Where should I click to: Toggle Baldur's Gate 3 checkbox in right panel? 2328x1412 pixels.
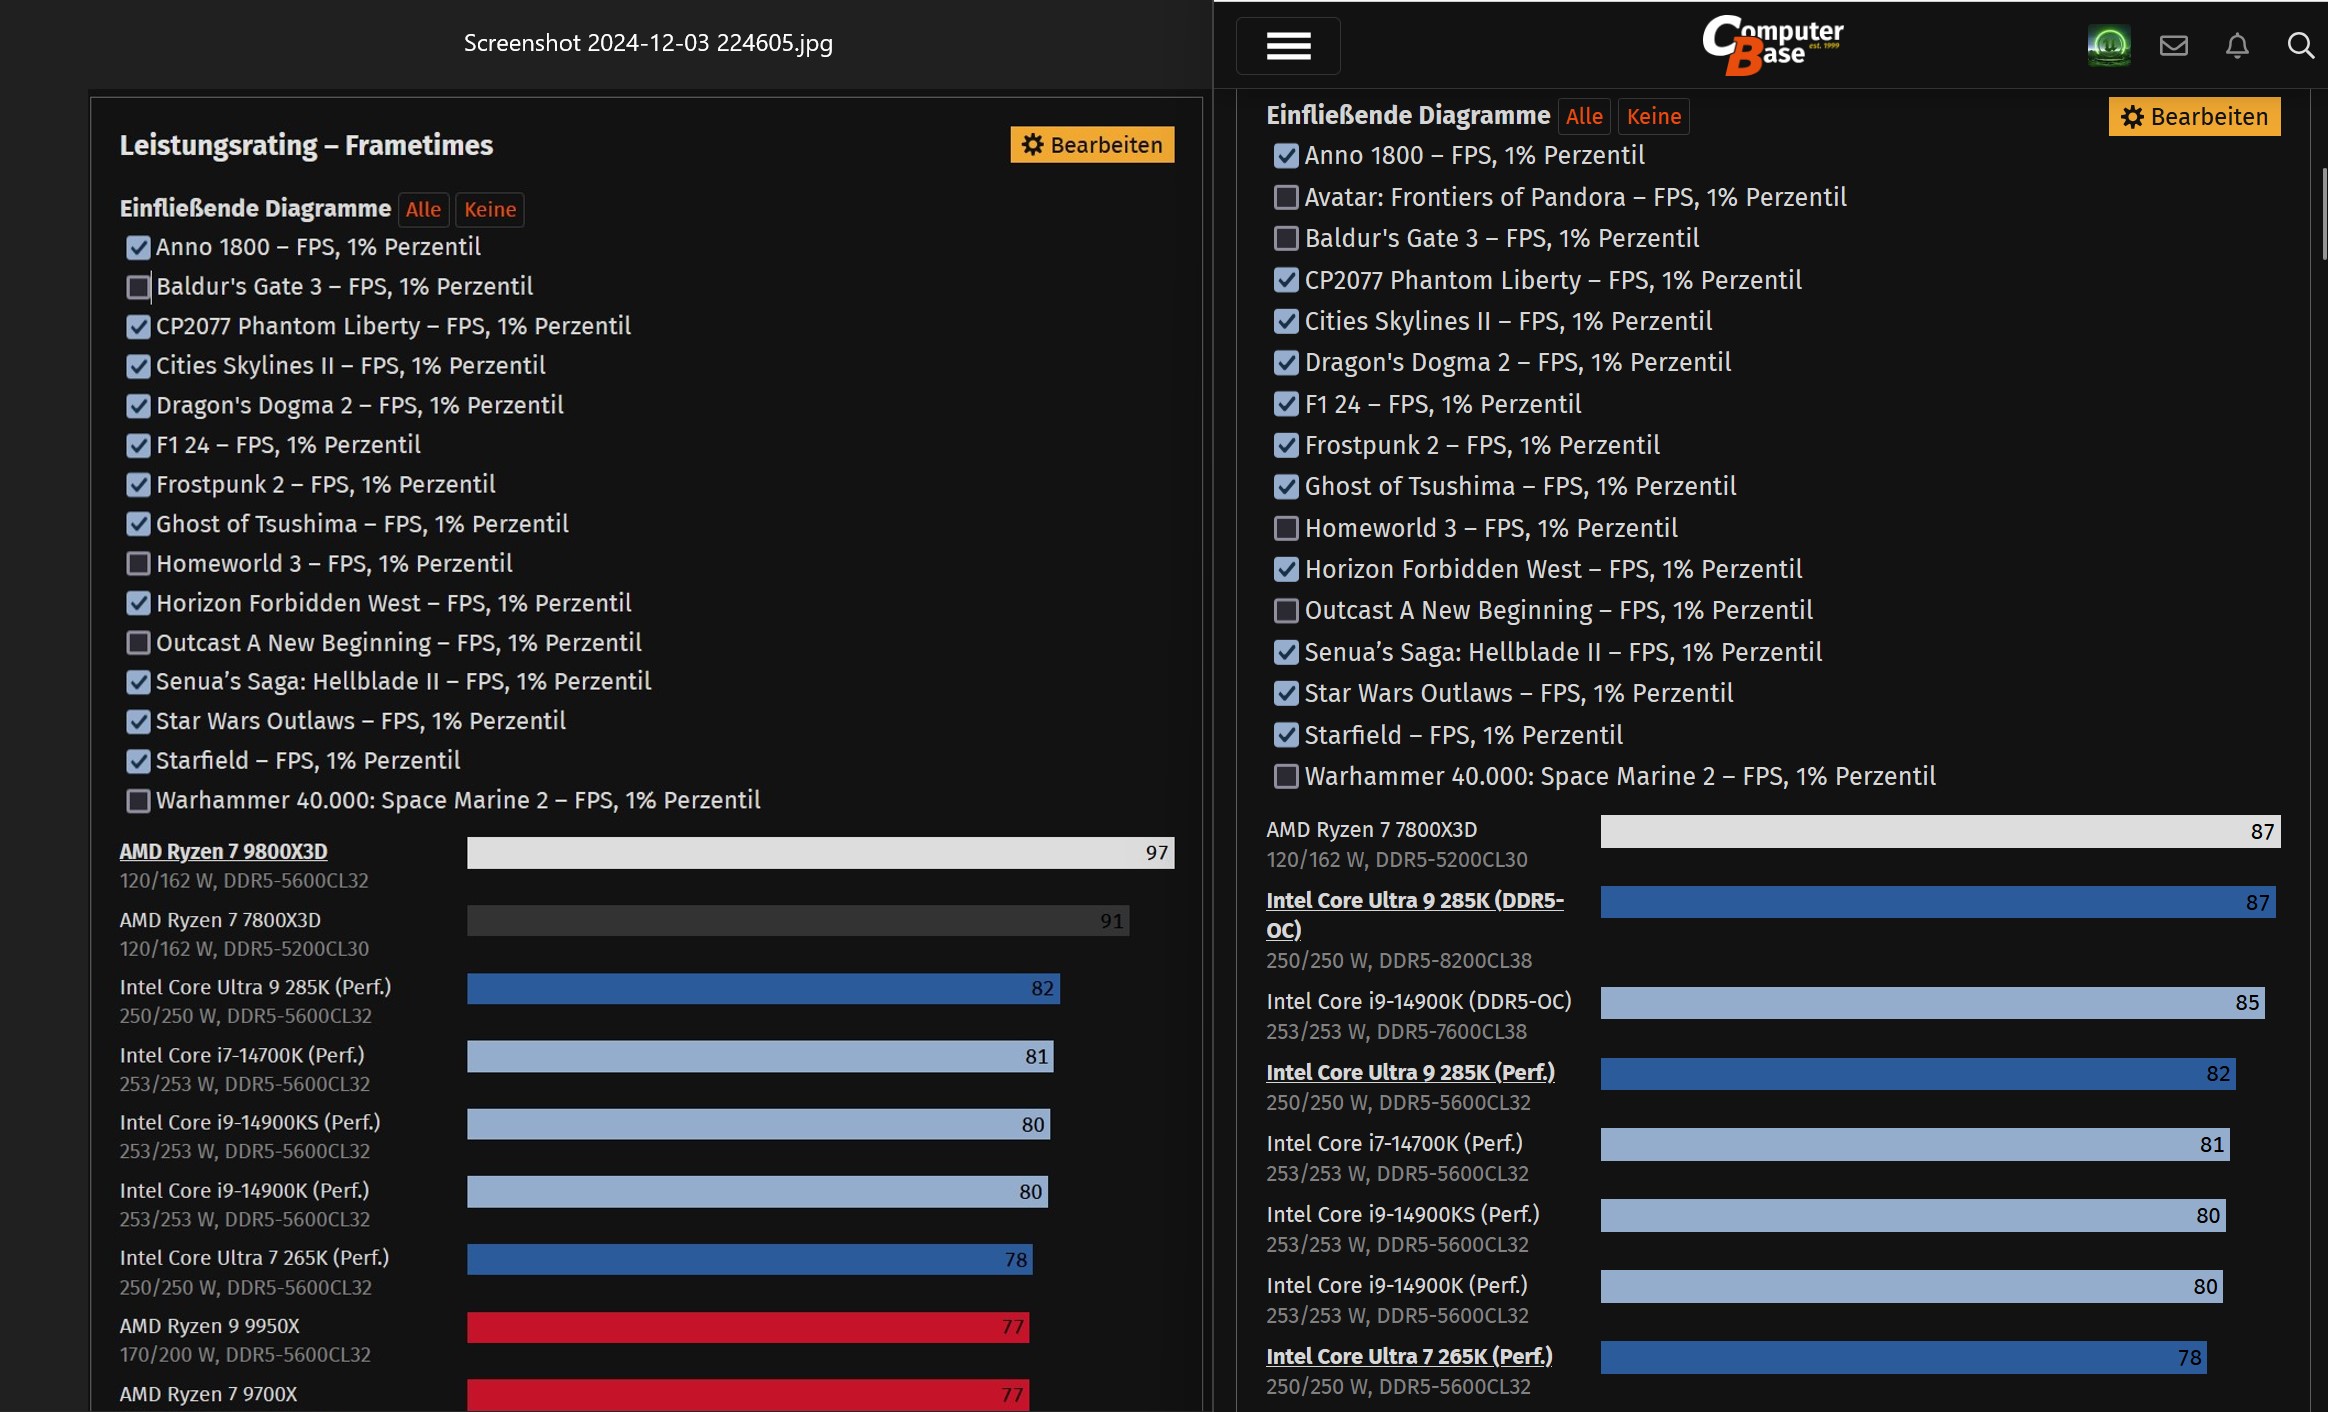coord(1286,238)
